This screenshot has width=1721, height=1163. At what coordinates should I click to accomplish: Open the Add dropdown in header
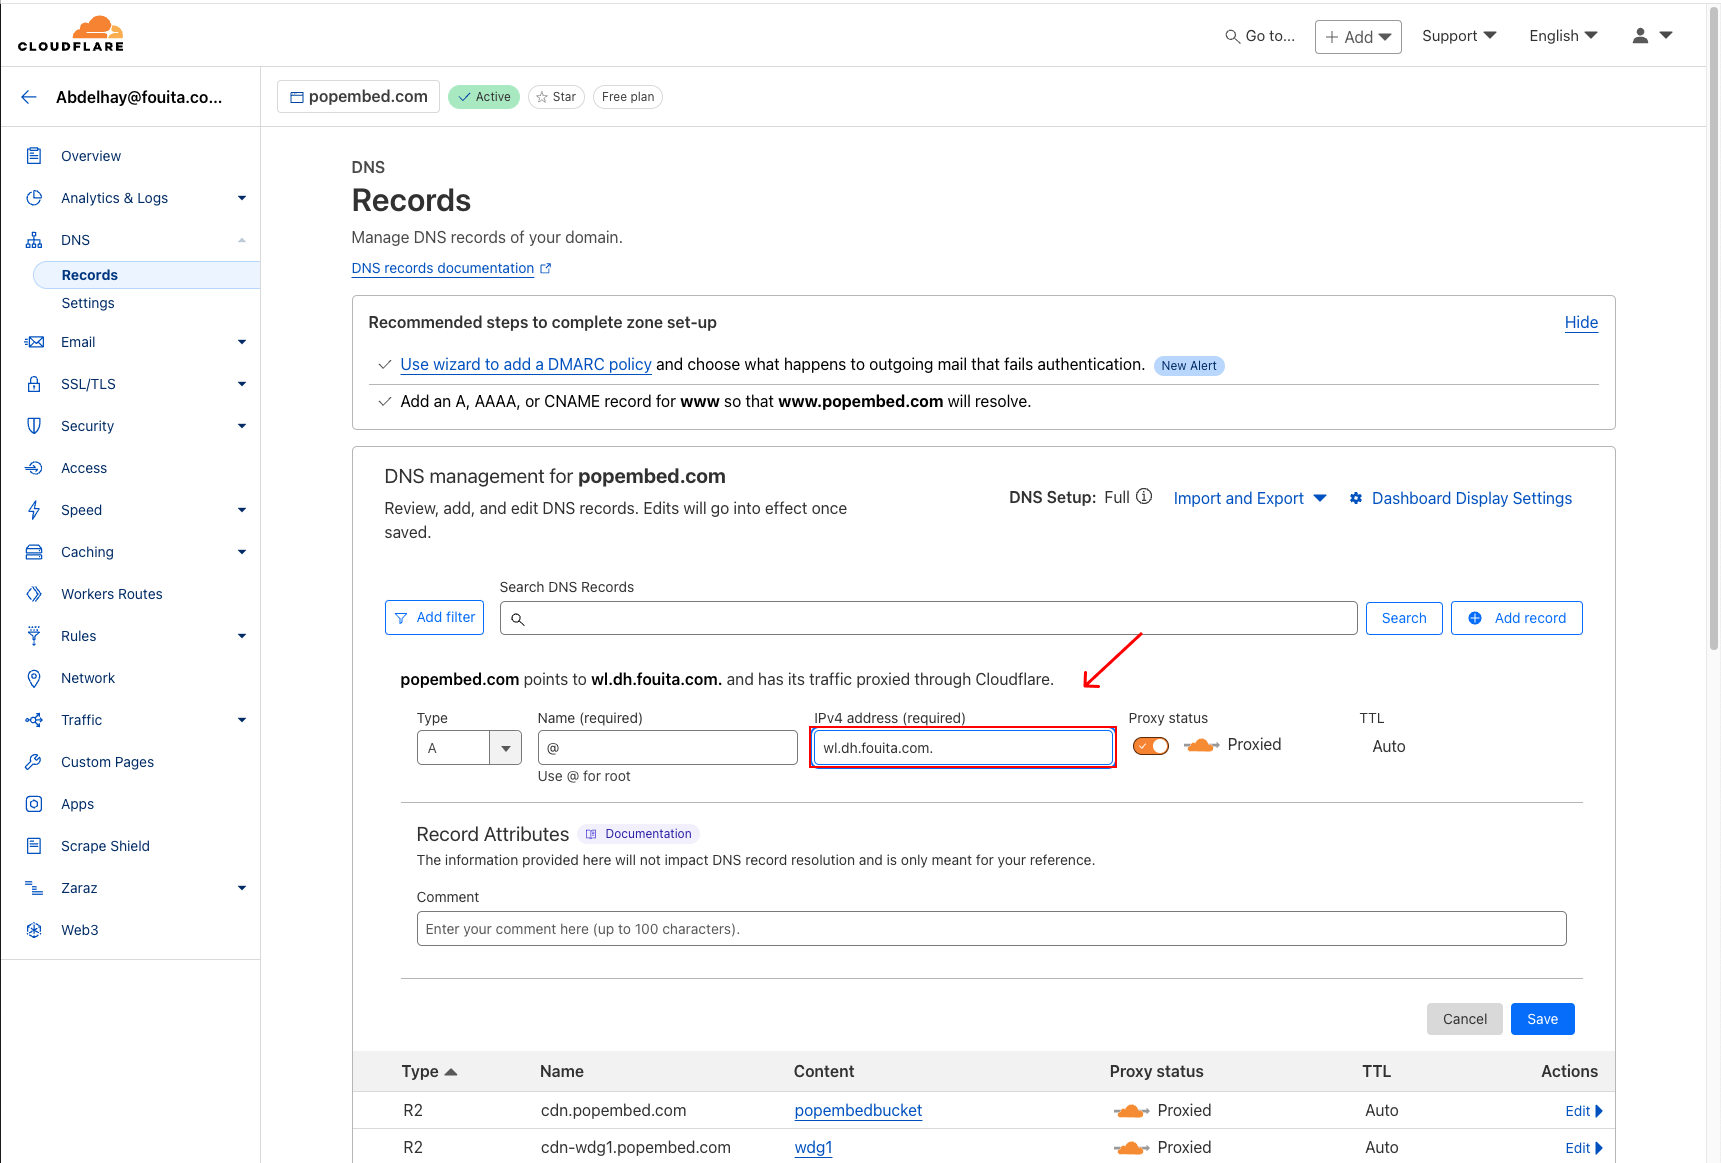[x=1358, y=37]
